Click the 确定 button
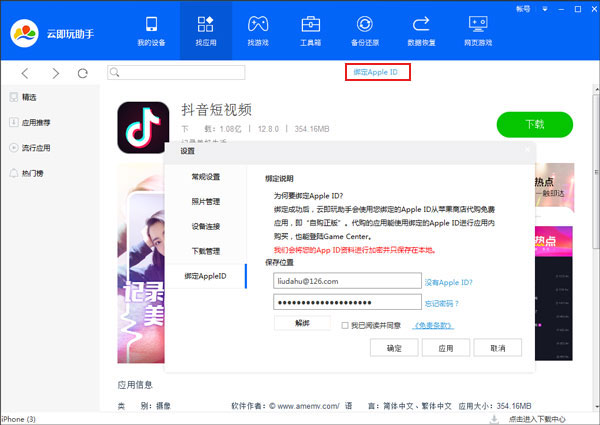 (x=394, y=348)
